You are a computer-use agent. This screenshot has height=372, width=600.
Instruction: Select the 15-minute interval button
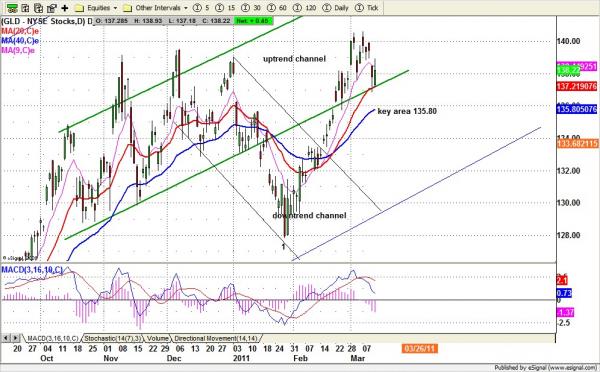point(225,8)
